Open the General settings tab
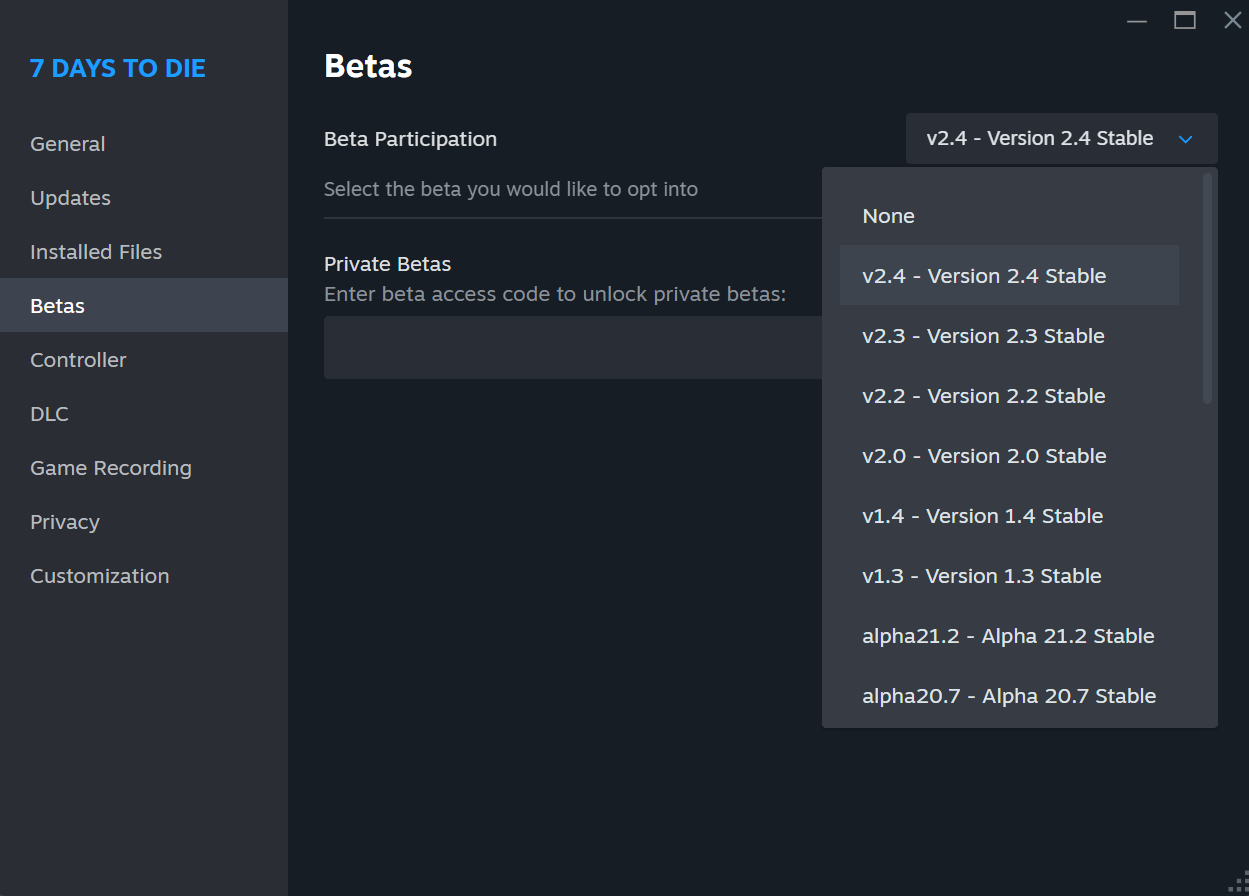1249x896 pixels. click(x=68, y=144)
